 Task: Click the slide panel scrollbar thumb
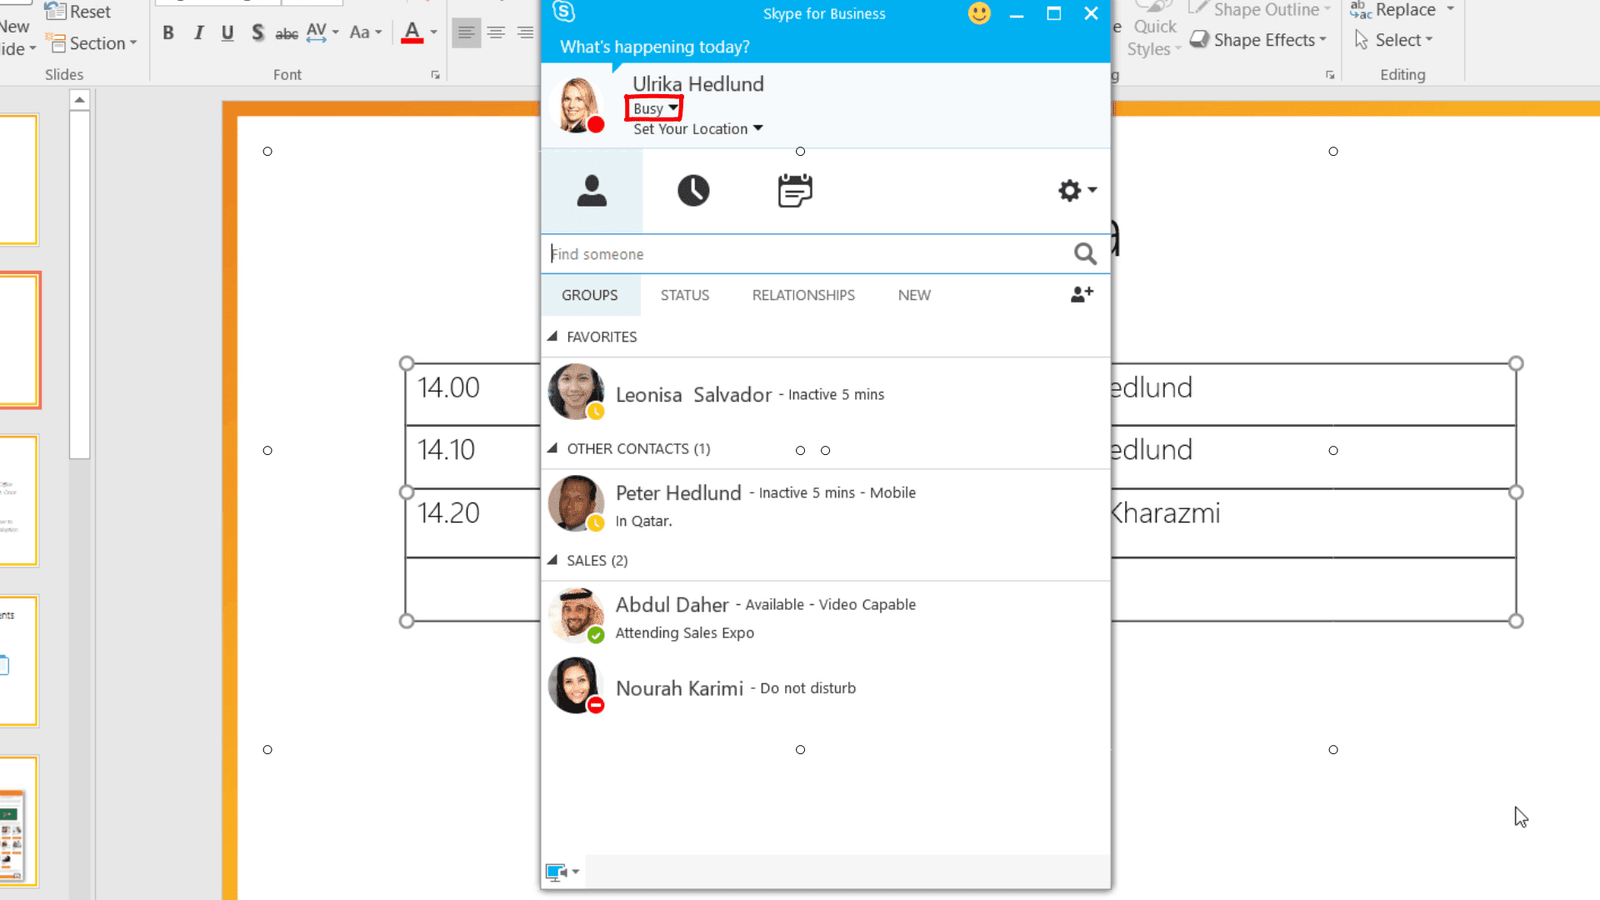[x=79, y=285]
